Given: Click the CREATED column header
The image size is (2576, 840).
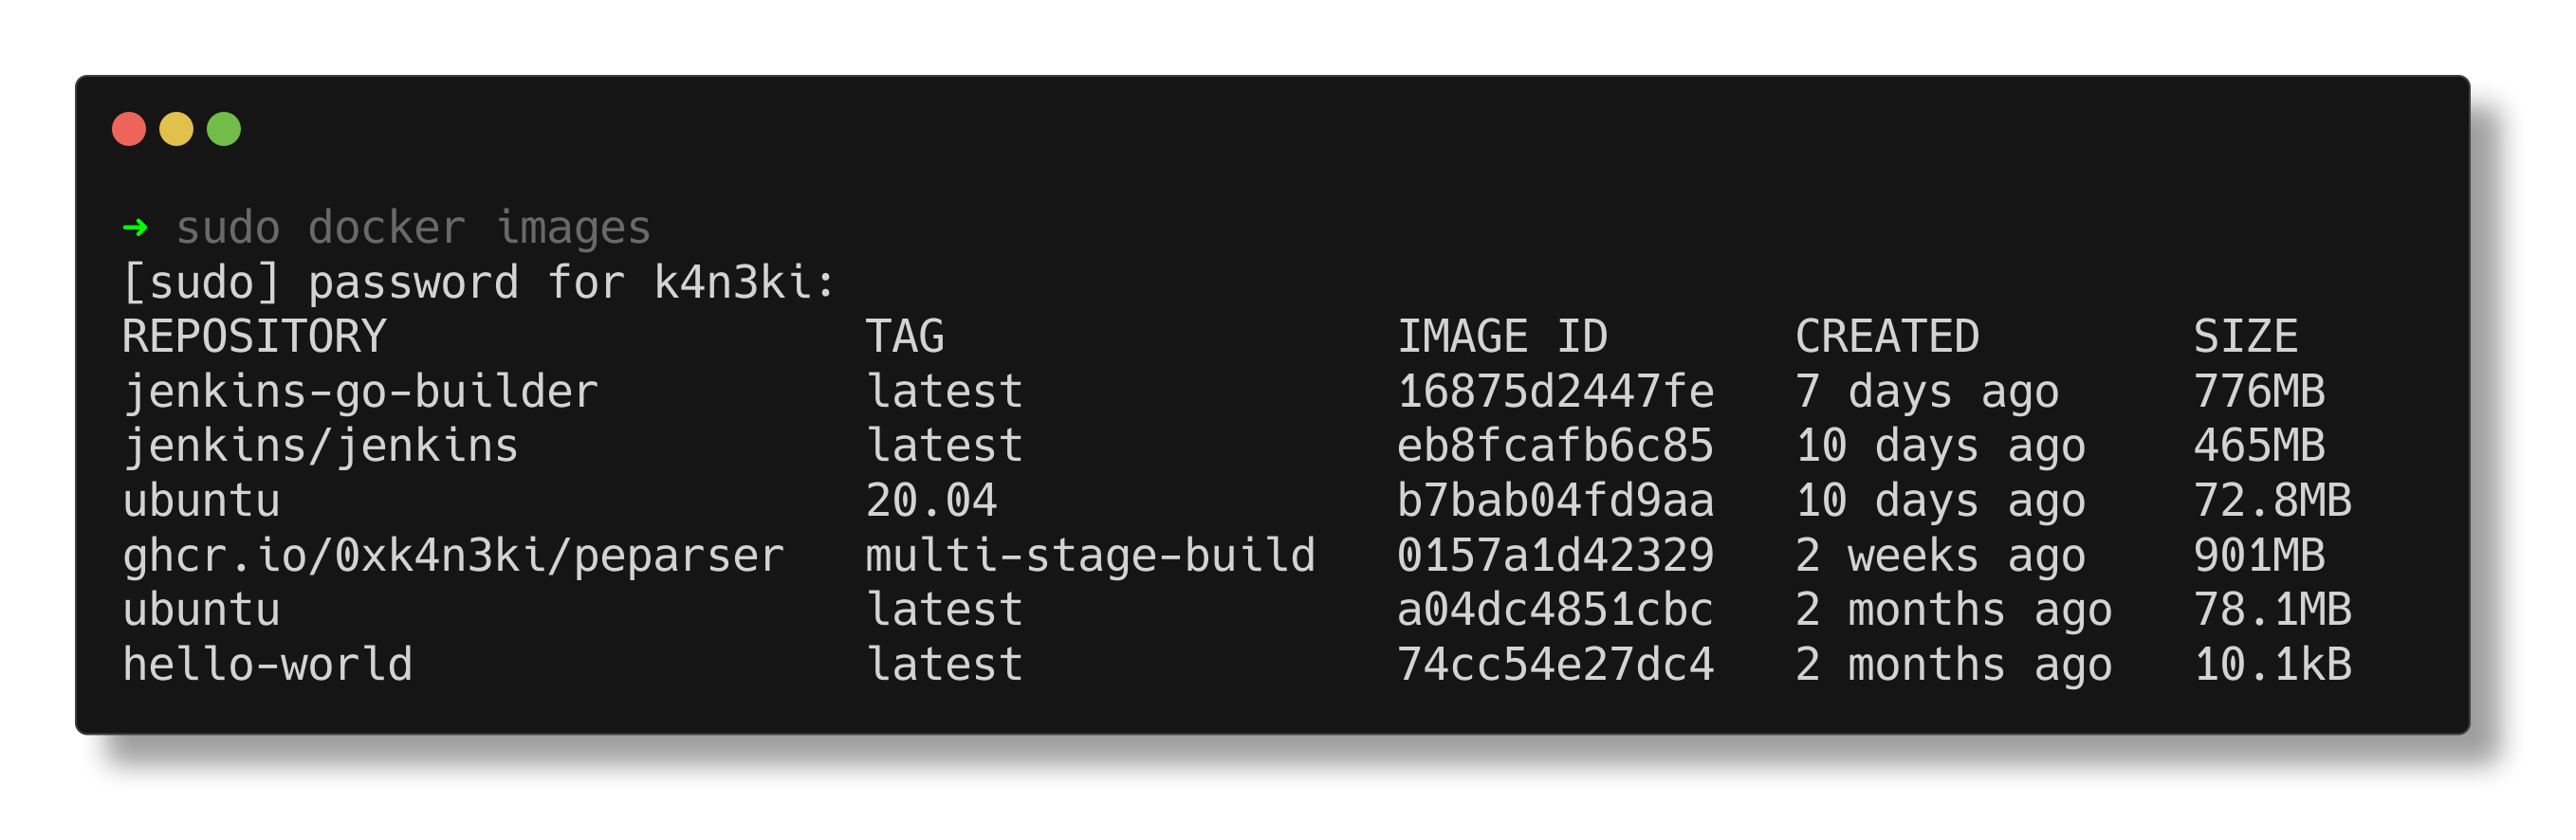Looking at the screenshot, I should tap(1887, 337).
